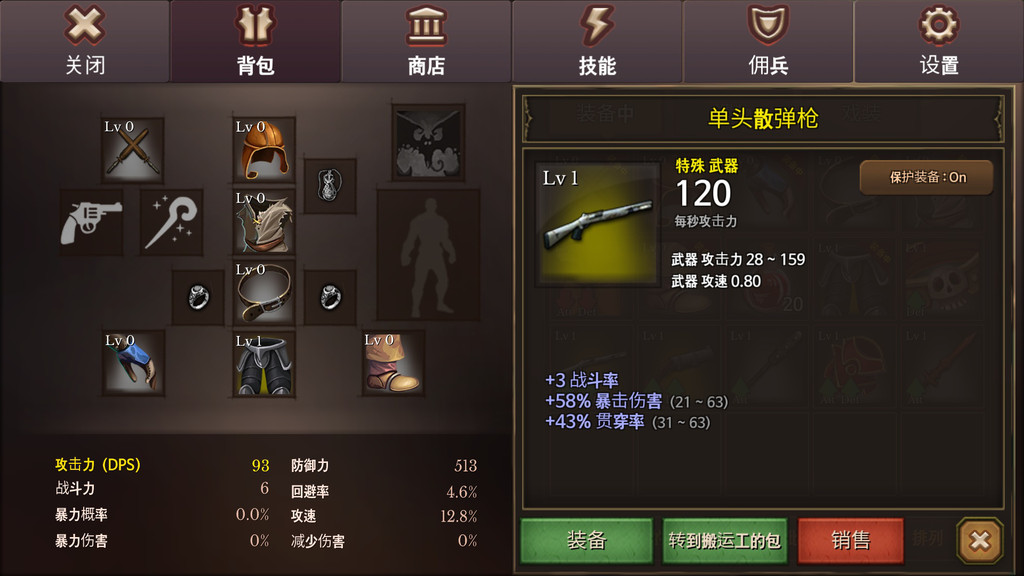Tap the magic staff slot
This screenshot has width=1024, height=576.
[x=172, y=222]
